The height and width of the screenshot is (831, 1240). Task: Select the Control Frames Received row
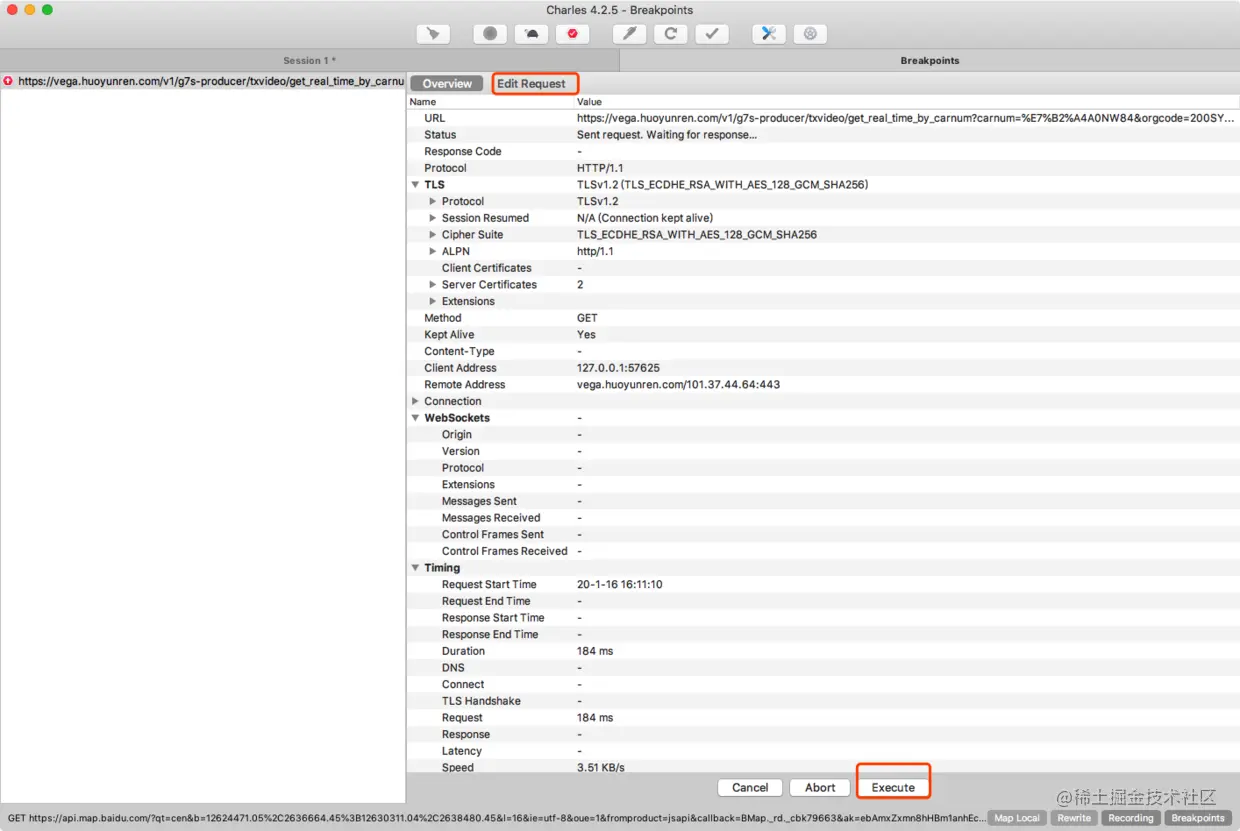click(823, 551)
